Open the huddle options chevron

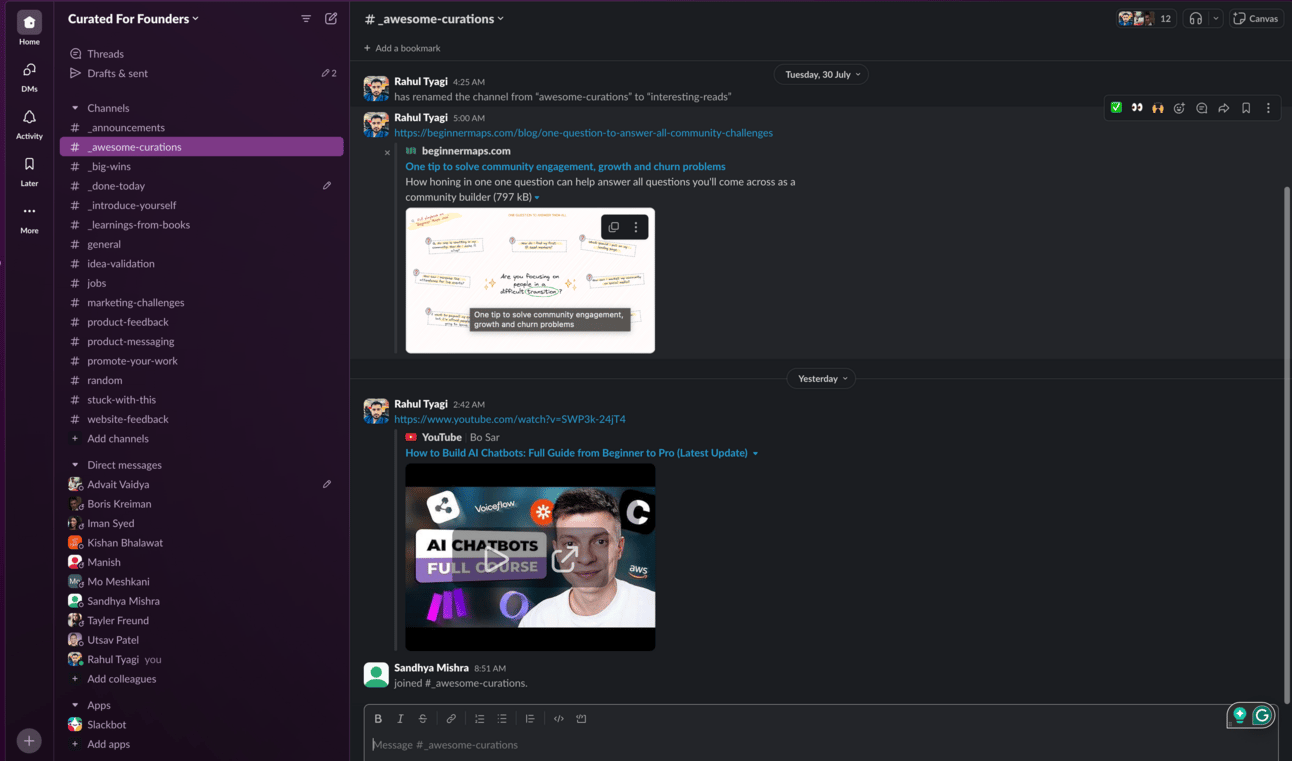1216,19
